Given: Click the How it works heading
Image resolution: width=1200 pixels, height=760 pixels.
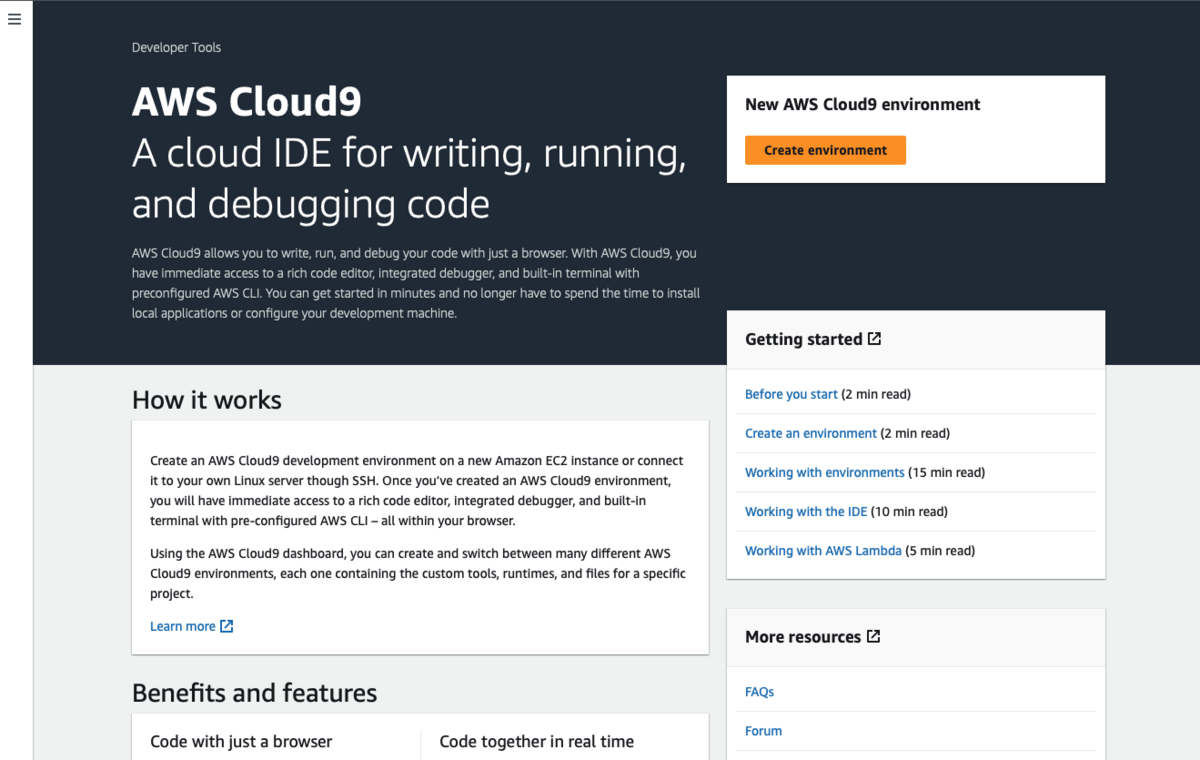Looking at the screenshot, I should click(x=207, y=400).
